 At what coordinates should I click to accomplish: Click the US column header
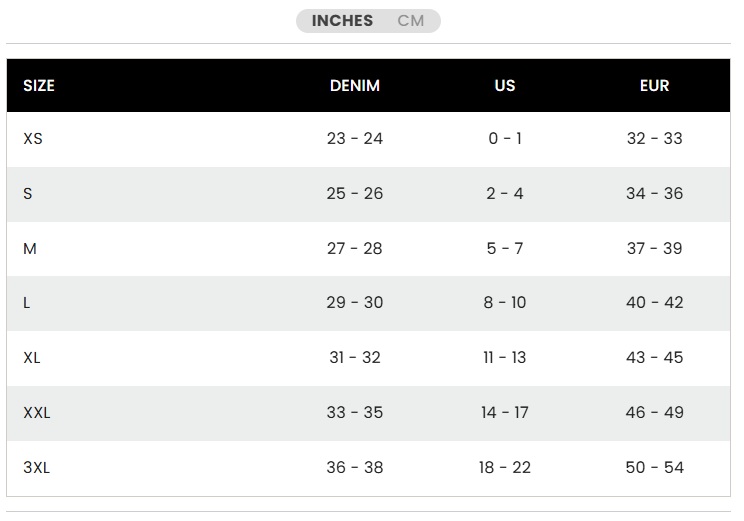point(505,86)
